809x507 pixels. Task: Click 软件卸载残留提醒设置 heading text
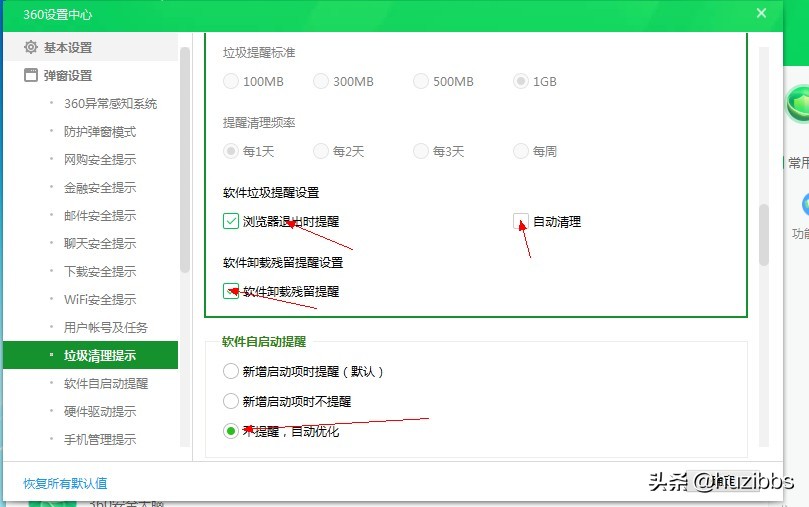coord(283,263)
